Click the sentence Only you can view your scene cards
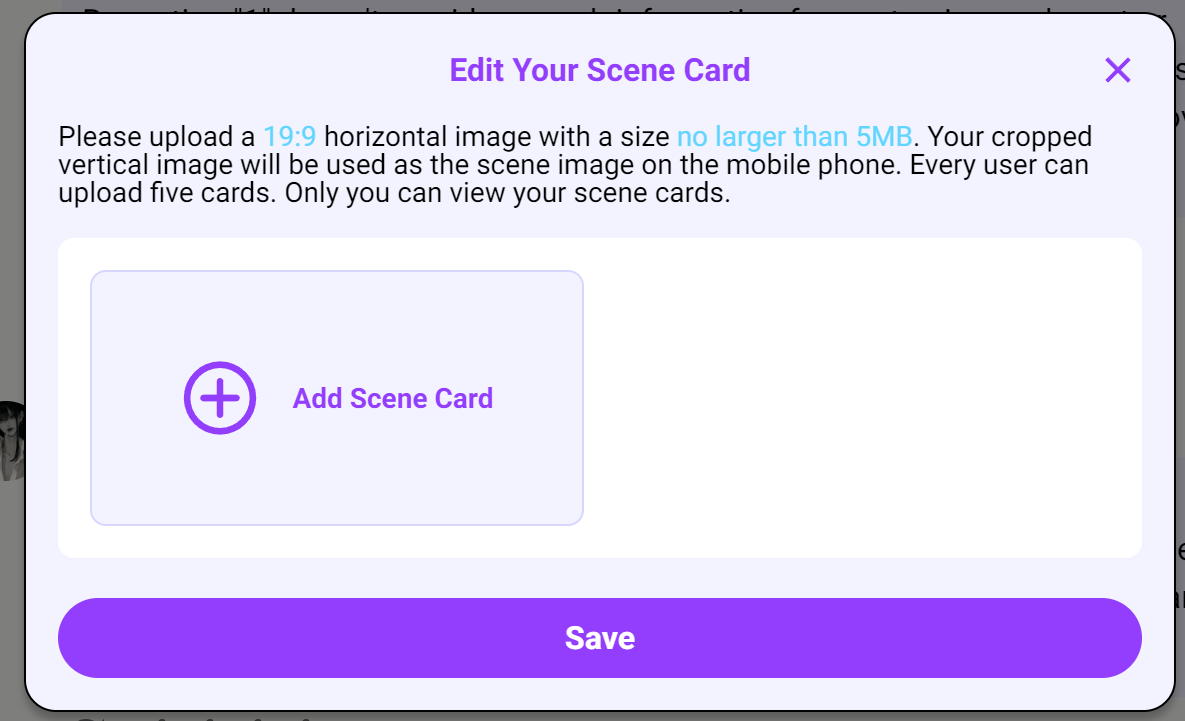The image size is (1185, 721). coord(507,193)
